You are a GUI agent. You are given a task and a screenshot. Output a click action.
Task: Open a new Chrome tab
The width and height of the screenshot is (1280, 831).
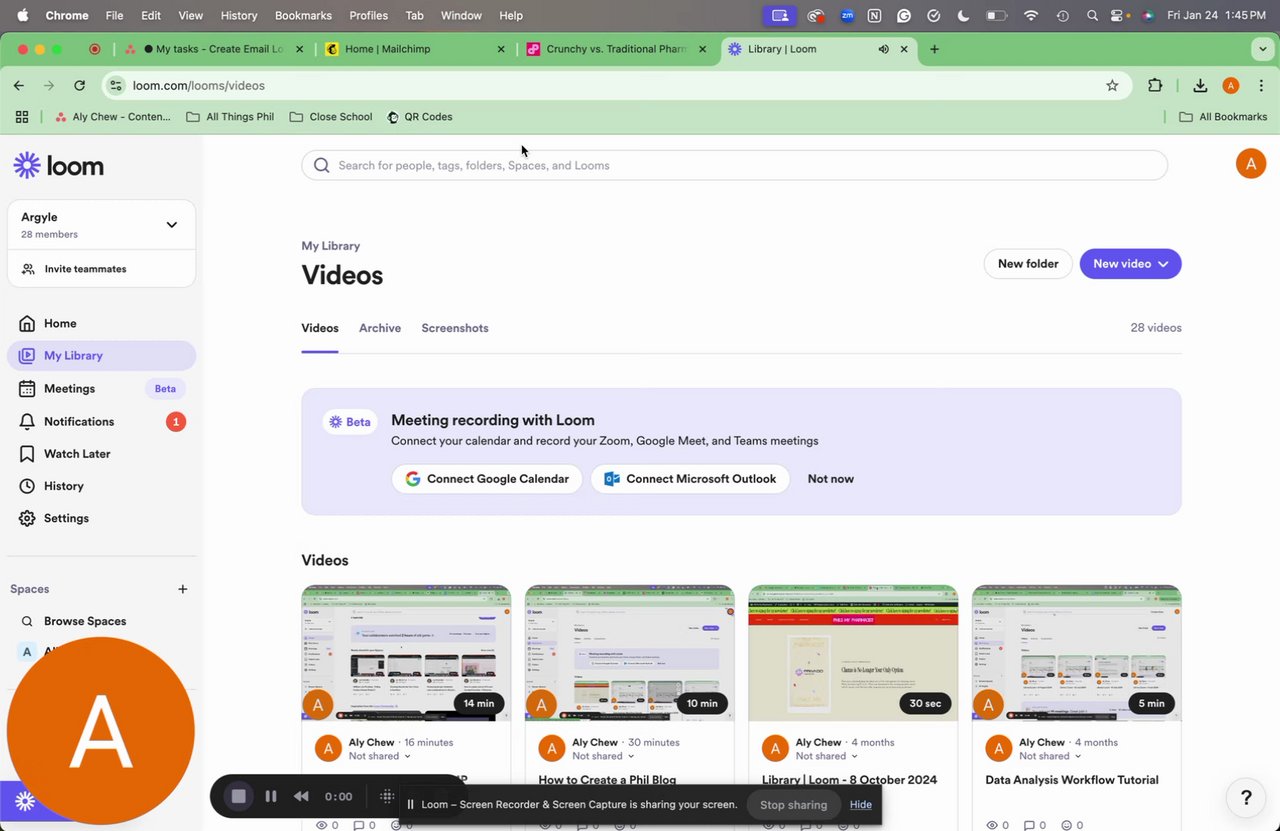click(934, 49)
